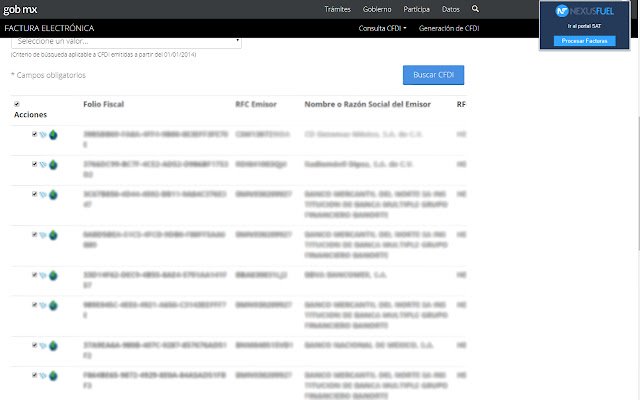This screenshot has height=400, width=640.
Task: Go to Generación de CFDI
Action: click(x=449, y=28)
